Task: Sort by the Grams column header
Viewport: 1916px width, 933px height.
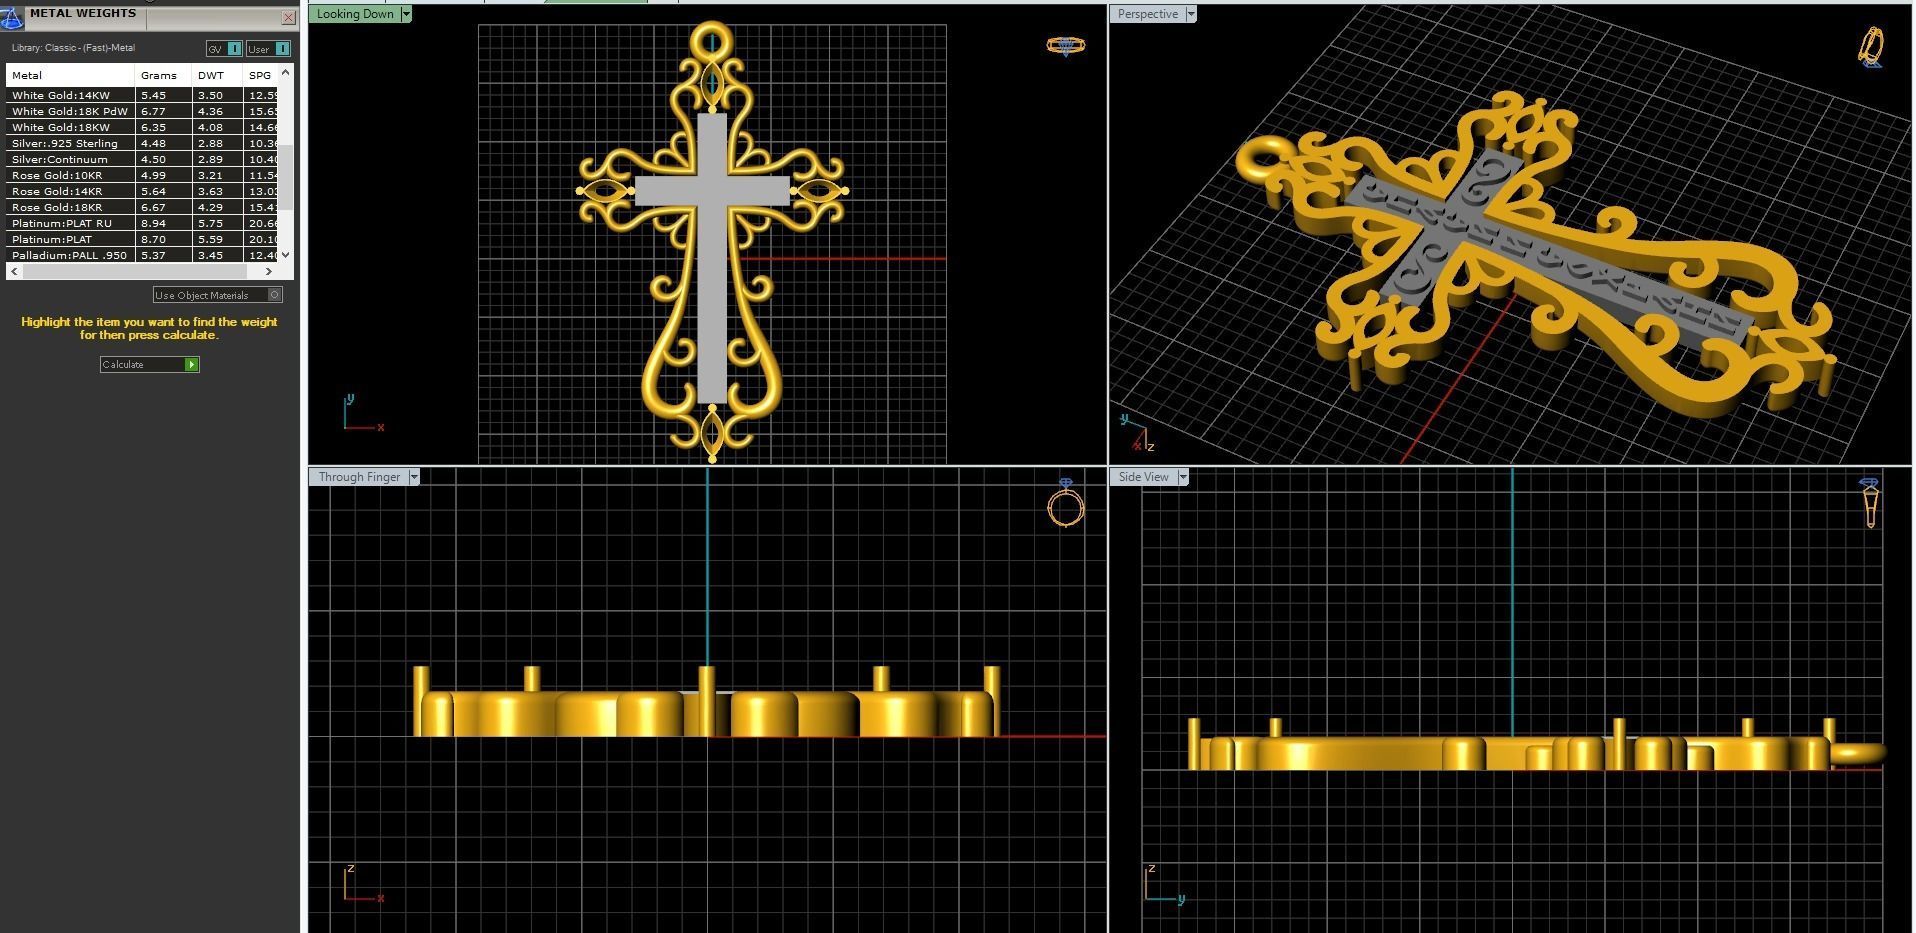Action: 163,75
